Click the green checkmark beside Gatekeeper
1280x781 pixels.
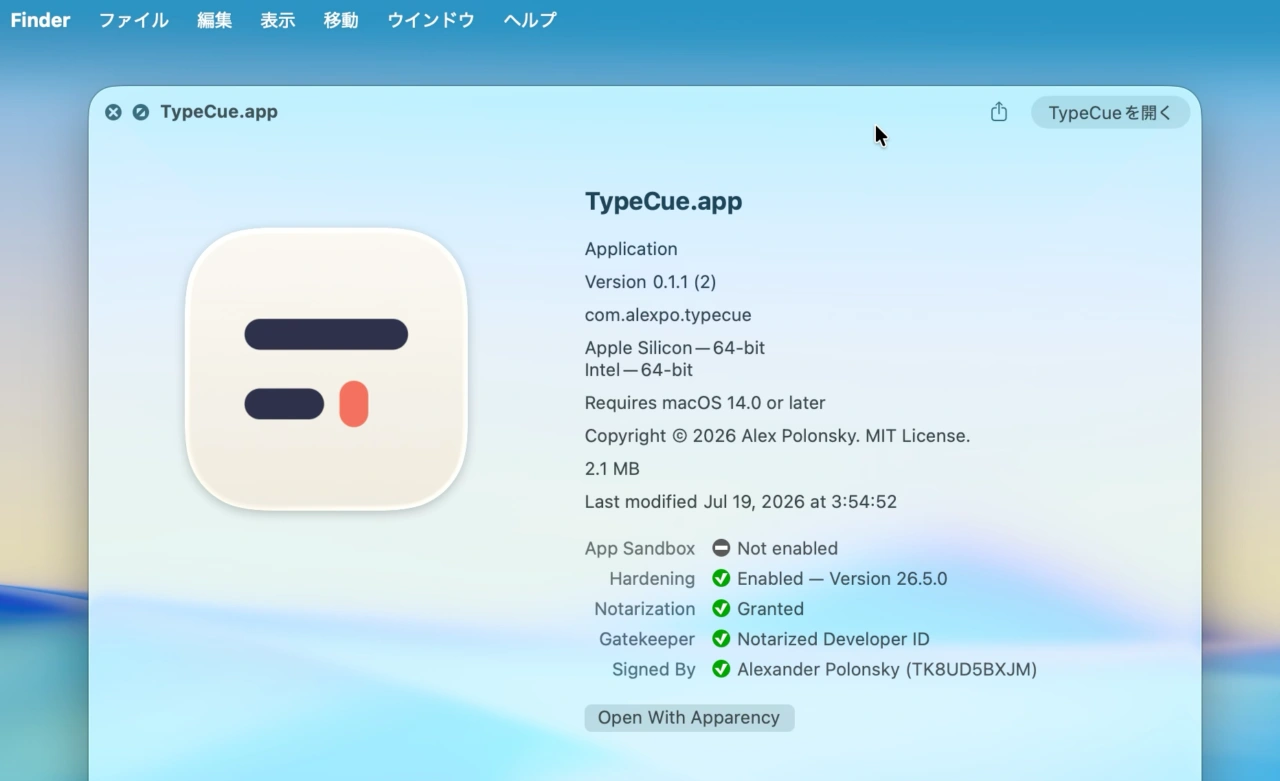(x=721, y=639)
